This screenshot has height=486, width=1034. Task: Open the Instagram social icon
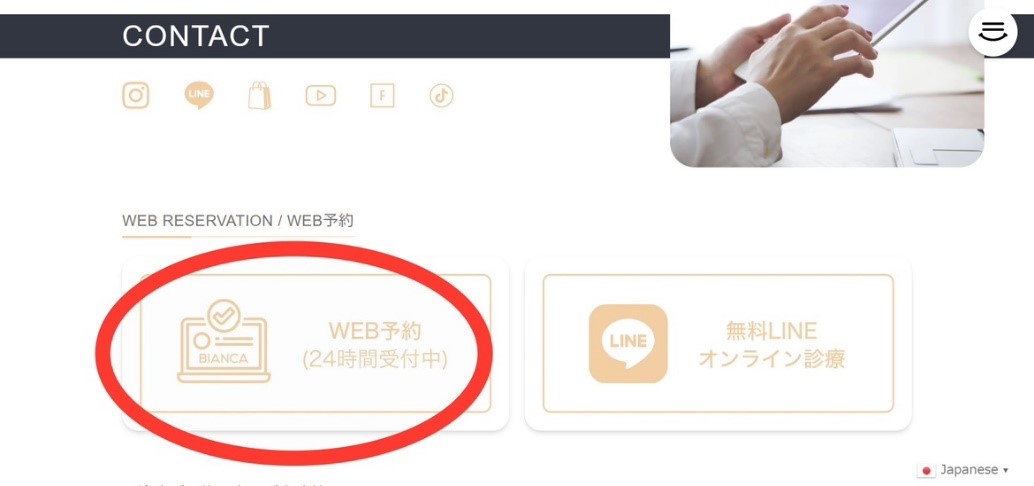(135, 96)
